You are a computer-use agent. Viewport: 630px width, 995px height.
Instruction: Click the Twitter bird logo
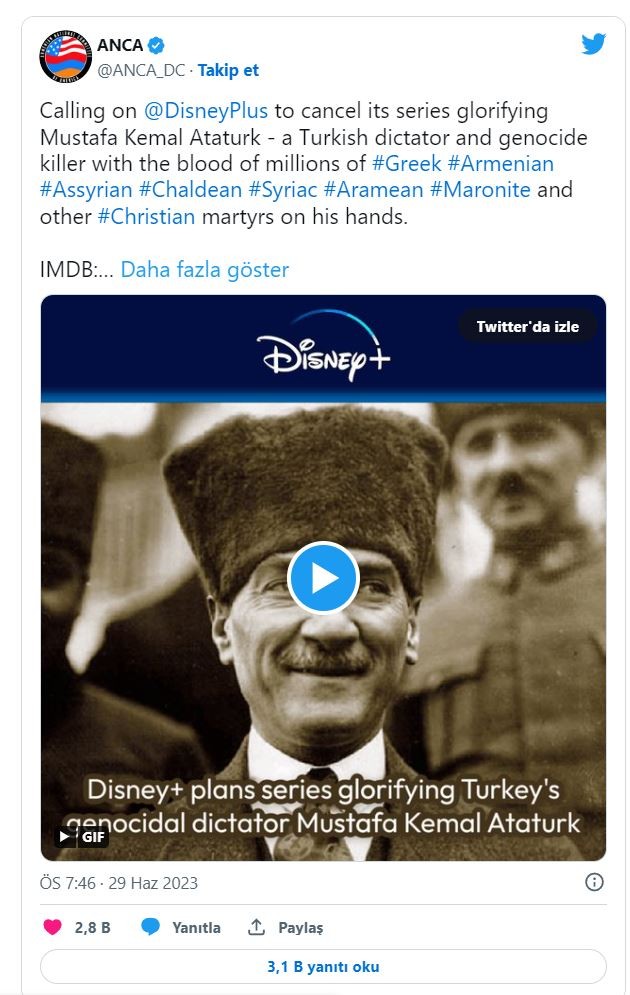(593, 44)
